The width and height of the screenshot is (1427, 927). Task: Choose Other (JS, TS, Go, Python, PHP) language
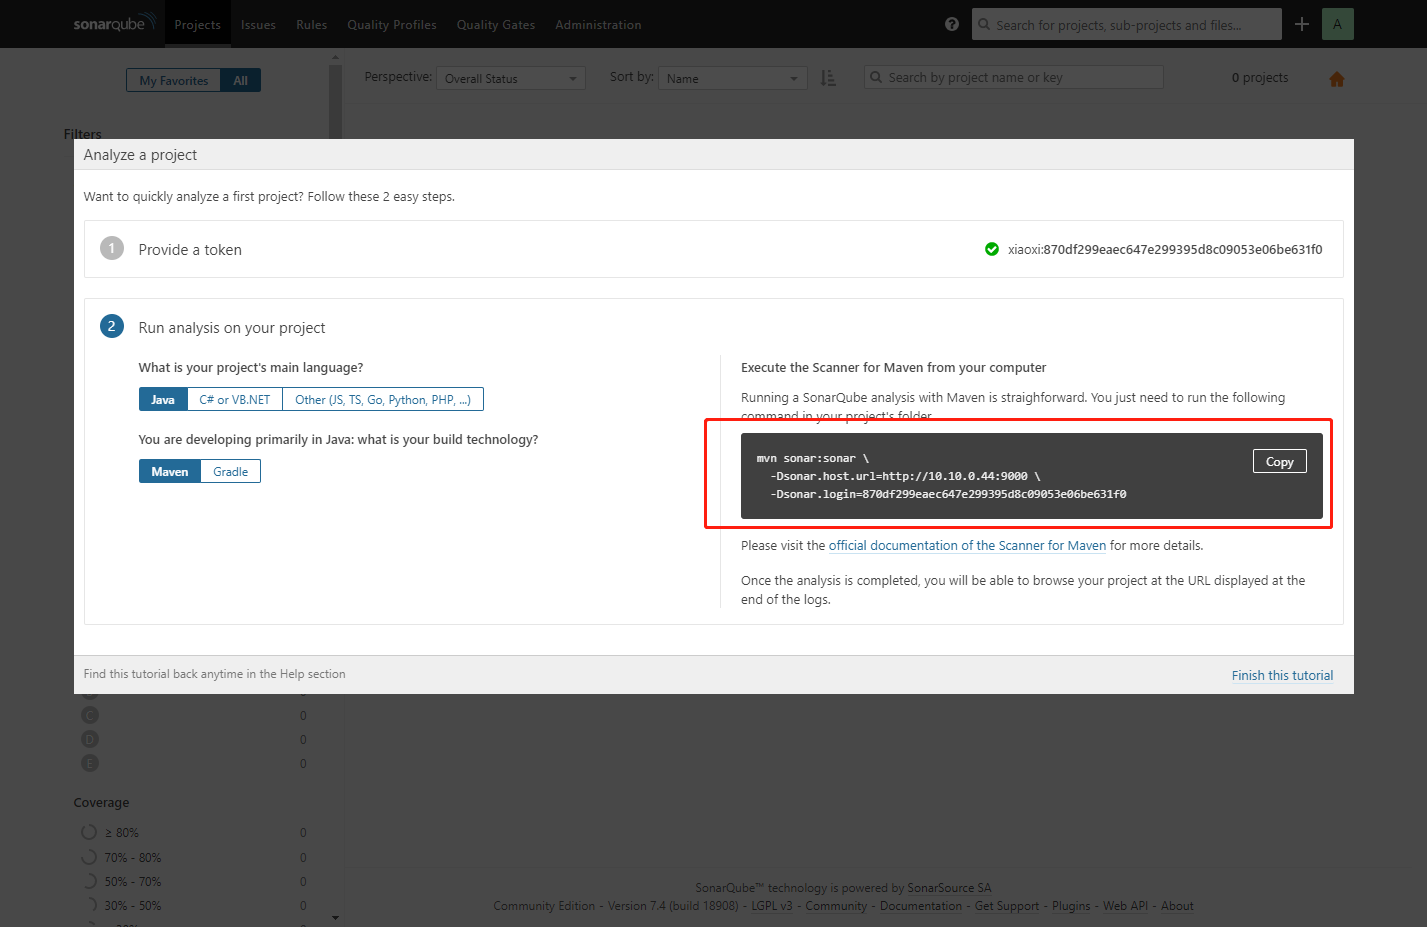383,399
